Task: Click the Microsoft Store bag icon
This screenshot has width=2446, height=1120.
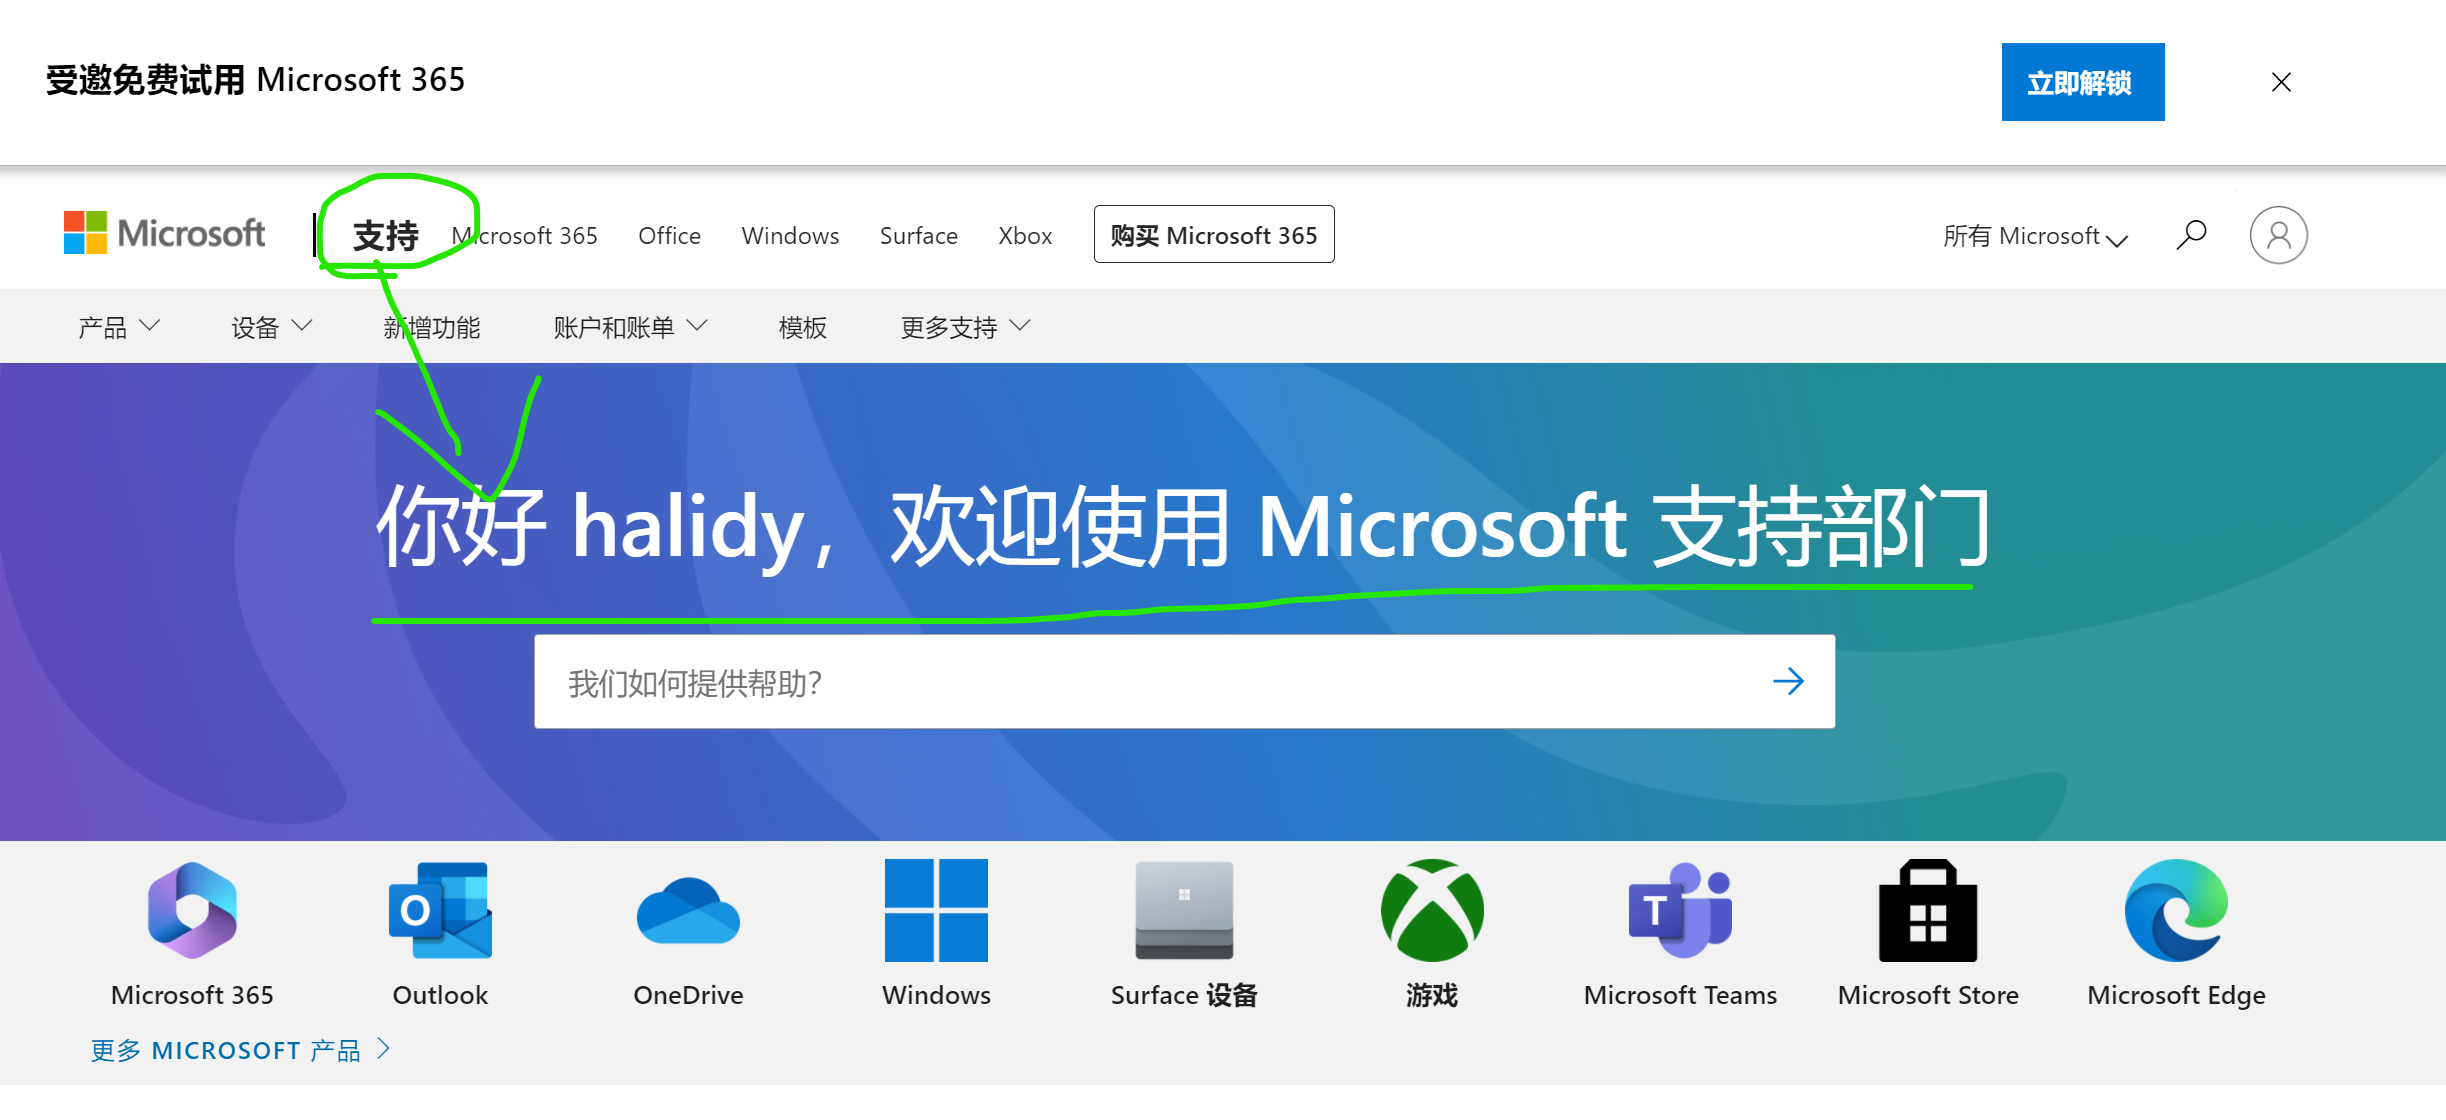Action: click(1928, 910)
